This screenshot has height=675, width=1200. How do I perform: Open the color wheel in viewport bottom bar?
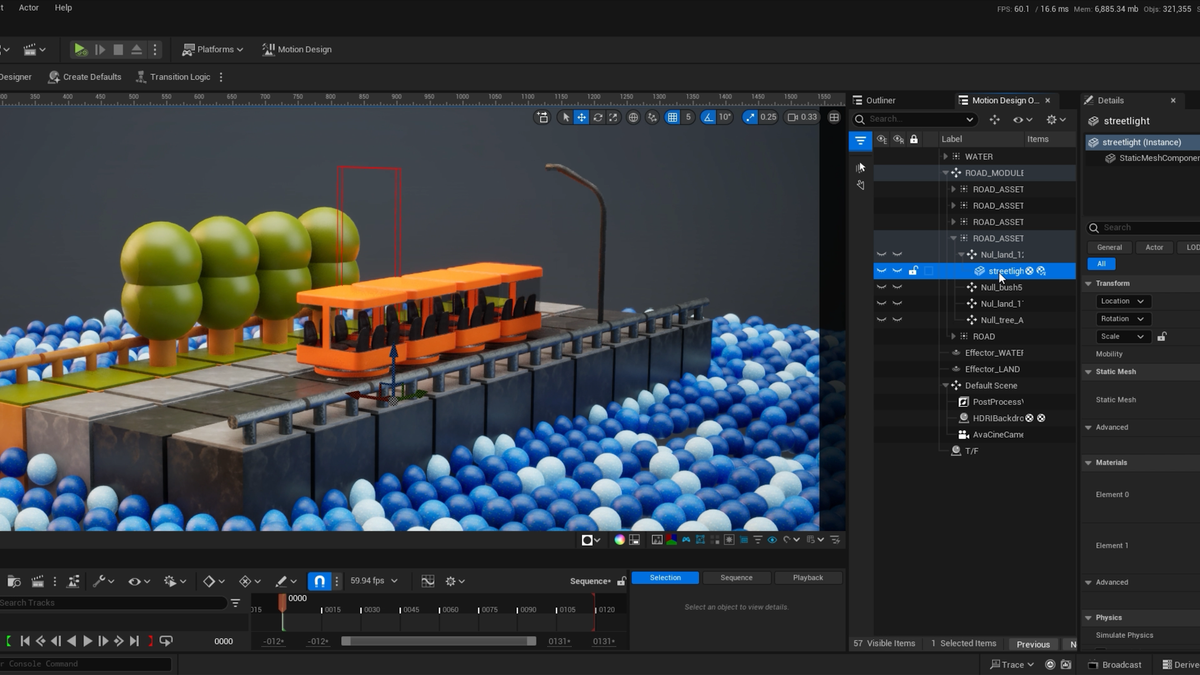click(x=619, y=539)
